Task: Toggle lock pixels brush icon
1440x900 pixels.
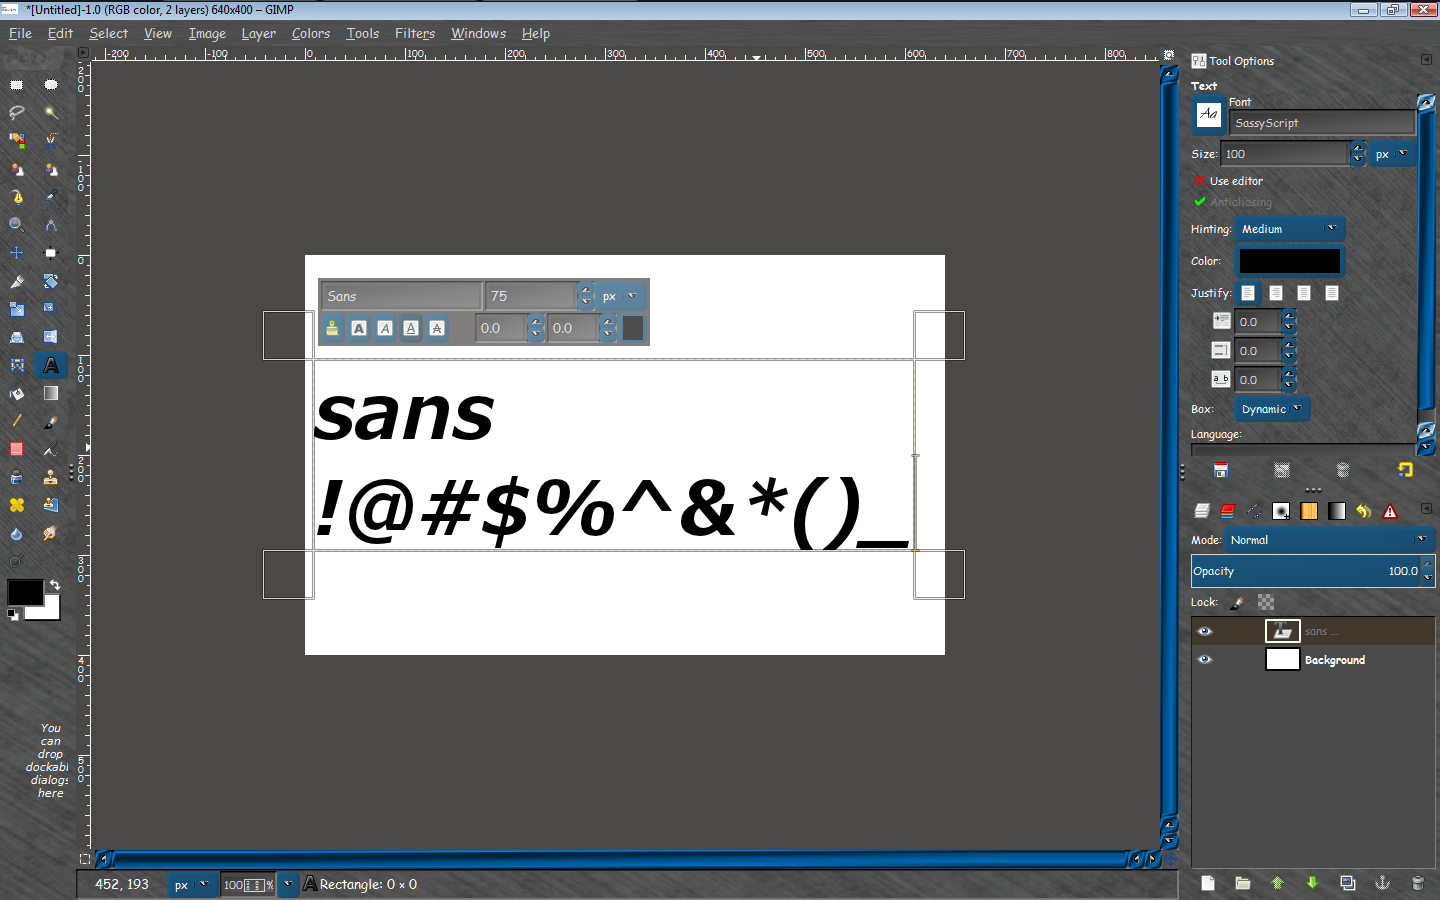Action: click(1237, 602)
